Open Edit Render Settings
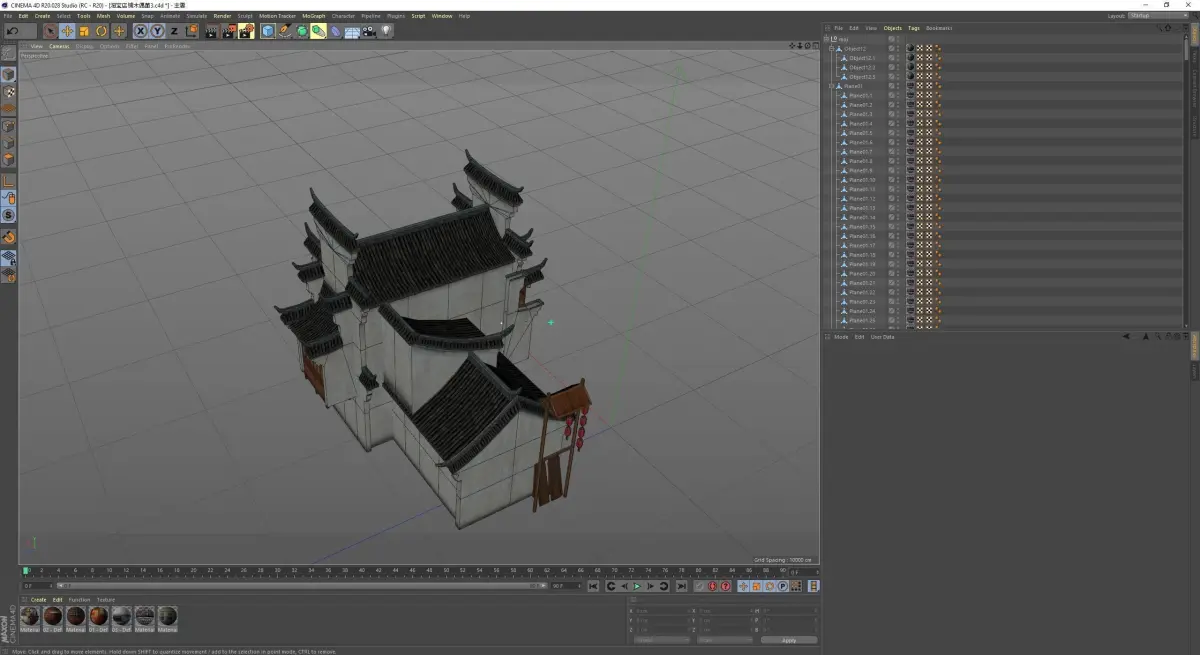Screen dimensions: 1200x655 246,31
